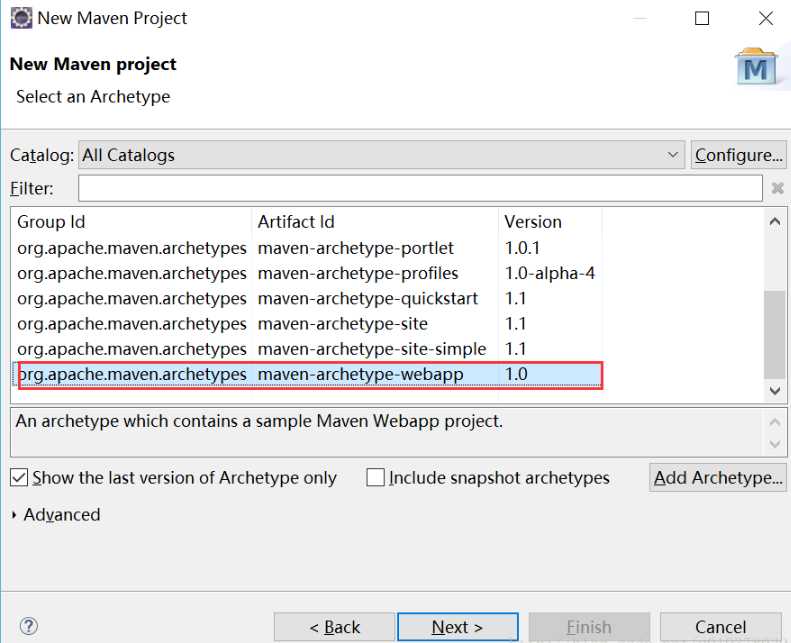Viewport: 791px width, 643px height.
Task: Focus the Filter text field
Action: (x=420, y=188)
